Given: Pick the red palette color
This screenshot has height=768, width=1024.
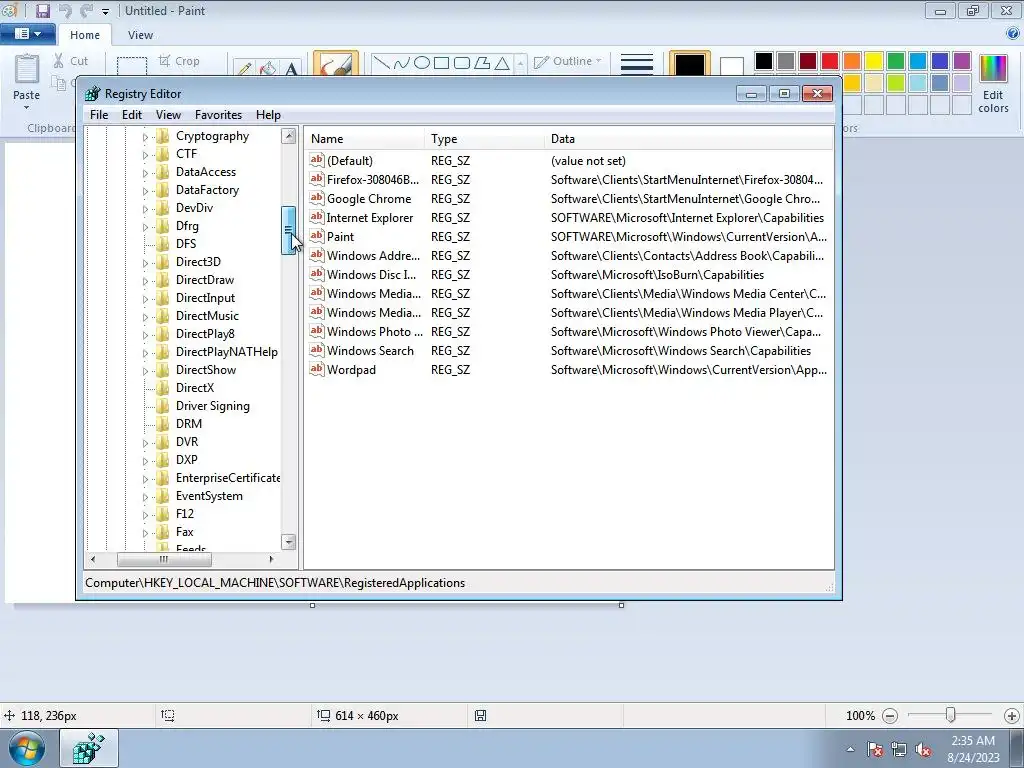Looking at the screenshot, I should [830, 61].
